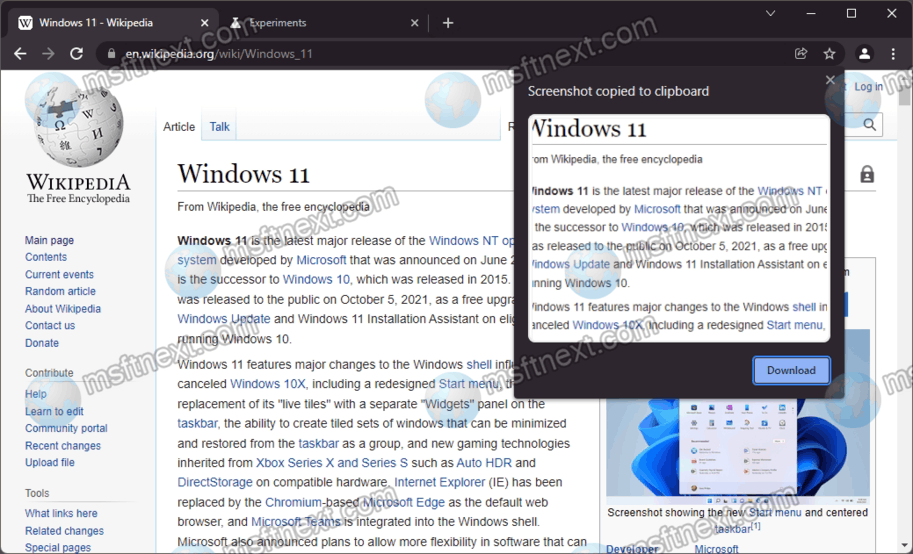Click the page protection padlock icon
Screen dimensions: 913x554
(x=867, y=174)
